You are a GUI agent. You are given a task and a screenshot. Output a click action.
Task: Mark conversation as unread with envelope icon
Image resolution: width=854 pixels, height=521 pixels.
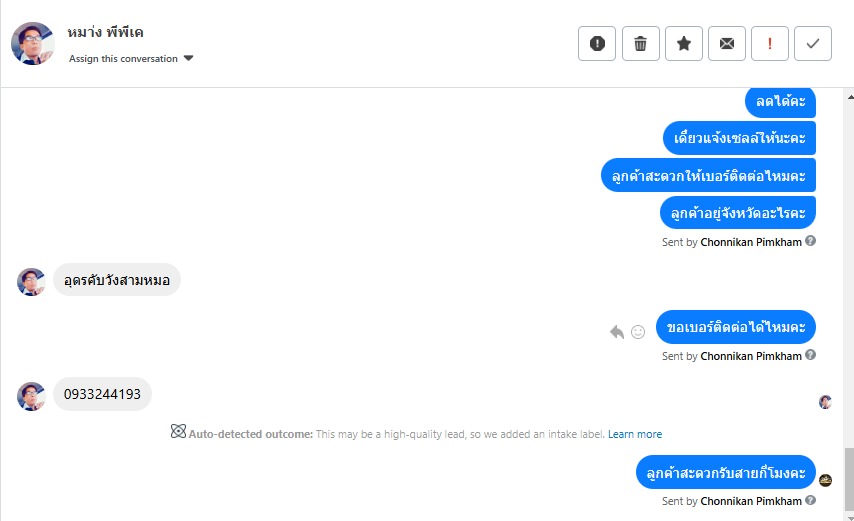tap(727, 43)
